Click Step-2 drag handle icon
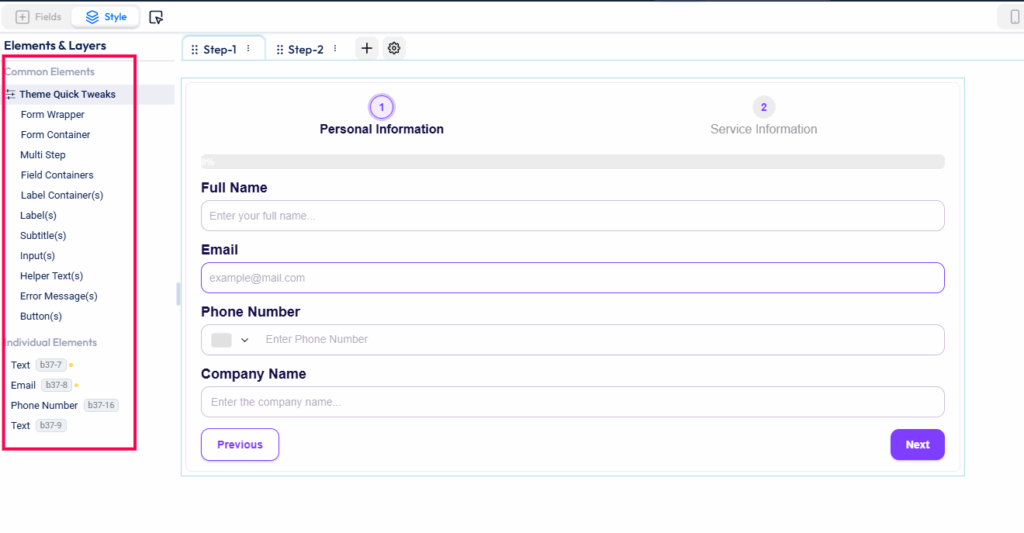The width and height of the screenshot is (1024, 533). [x=279, y=49]
